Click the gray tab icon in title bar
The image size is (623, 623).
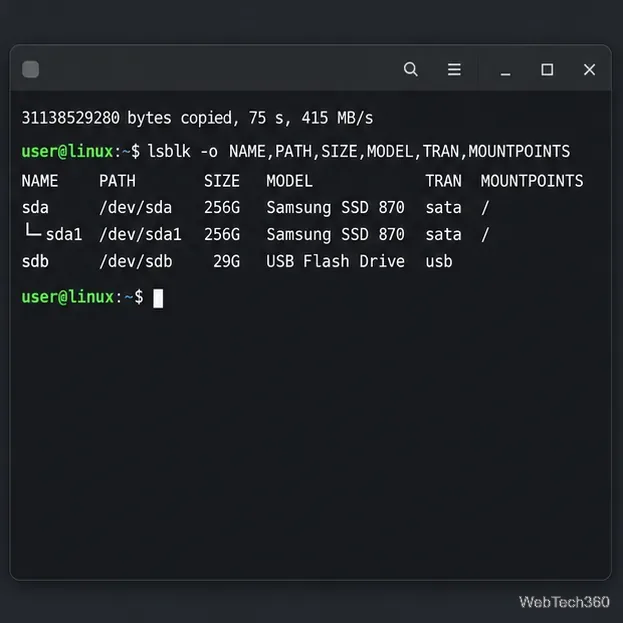point(31,70)
